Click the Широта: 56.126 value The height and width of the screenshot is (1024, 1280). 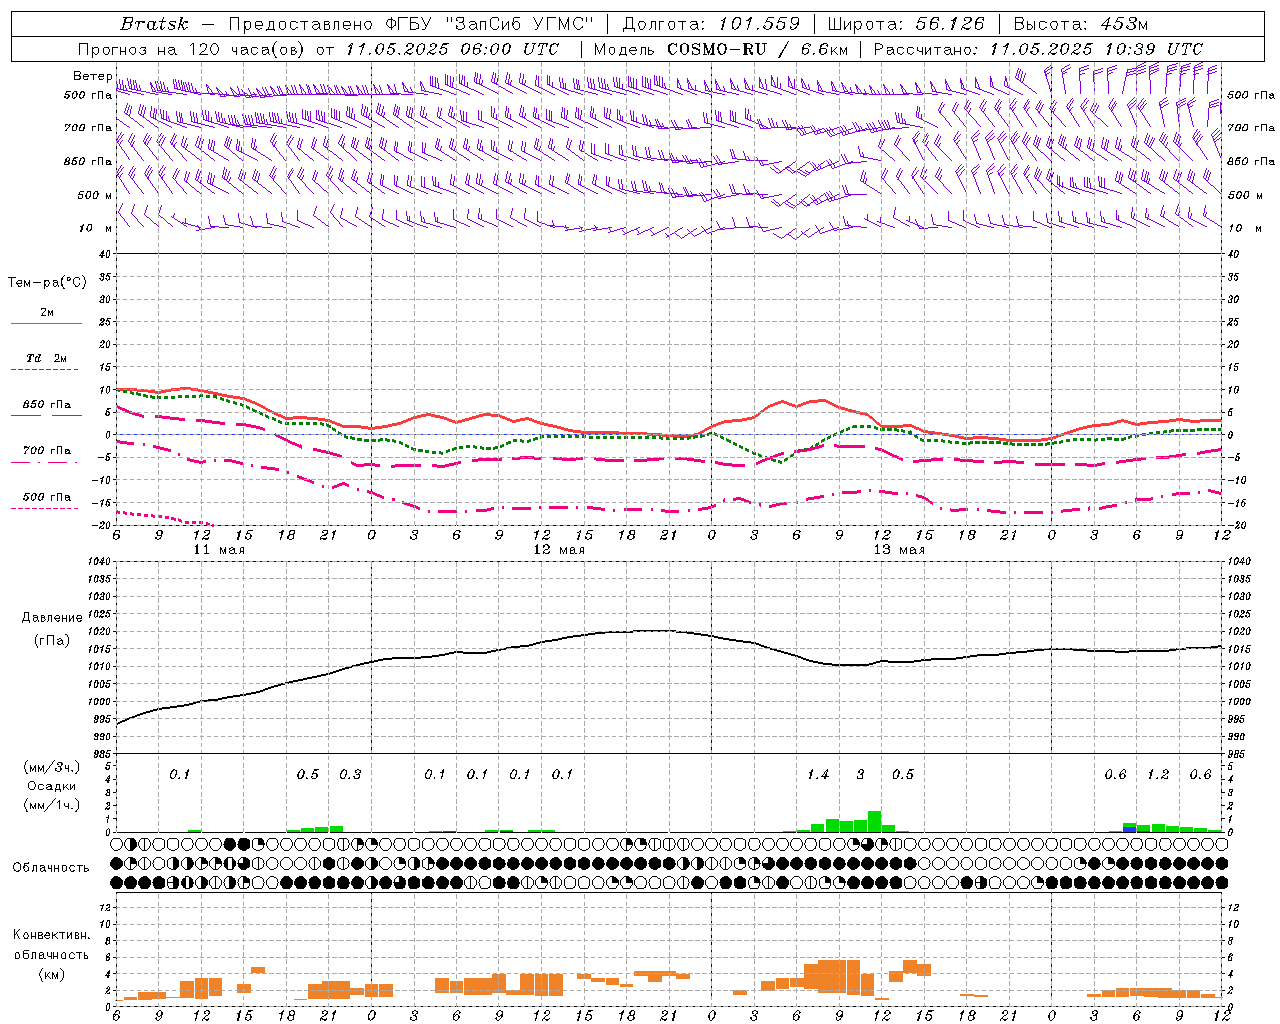(906, 24)
